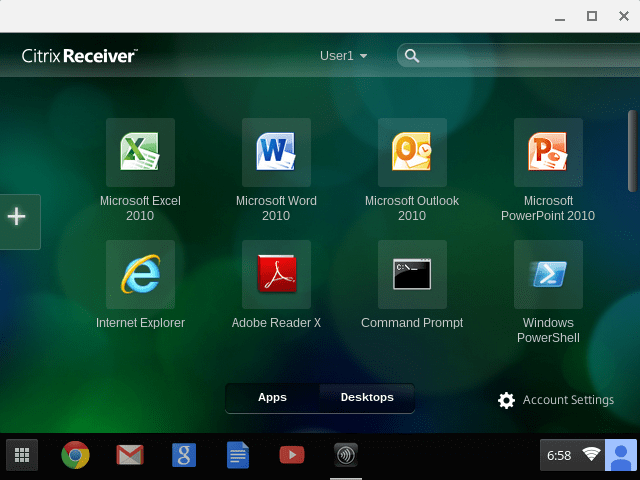640x480 pixels.
Task: Open Microsoft PowerPoint 2010
Action: (547, 152)
